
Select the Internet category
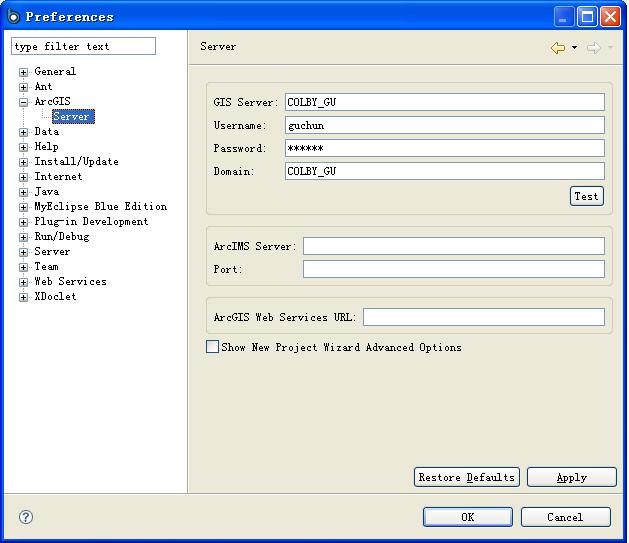point(58,176)
